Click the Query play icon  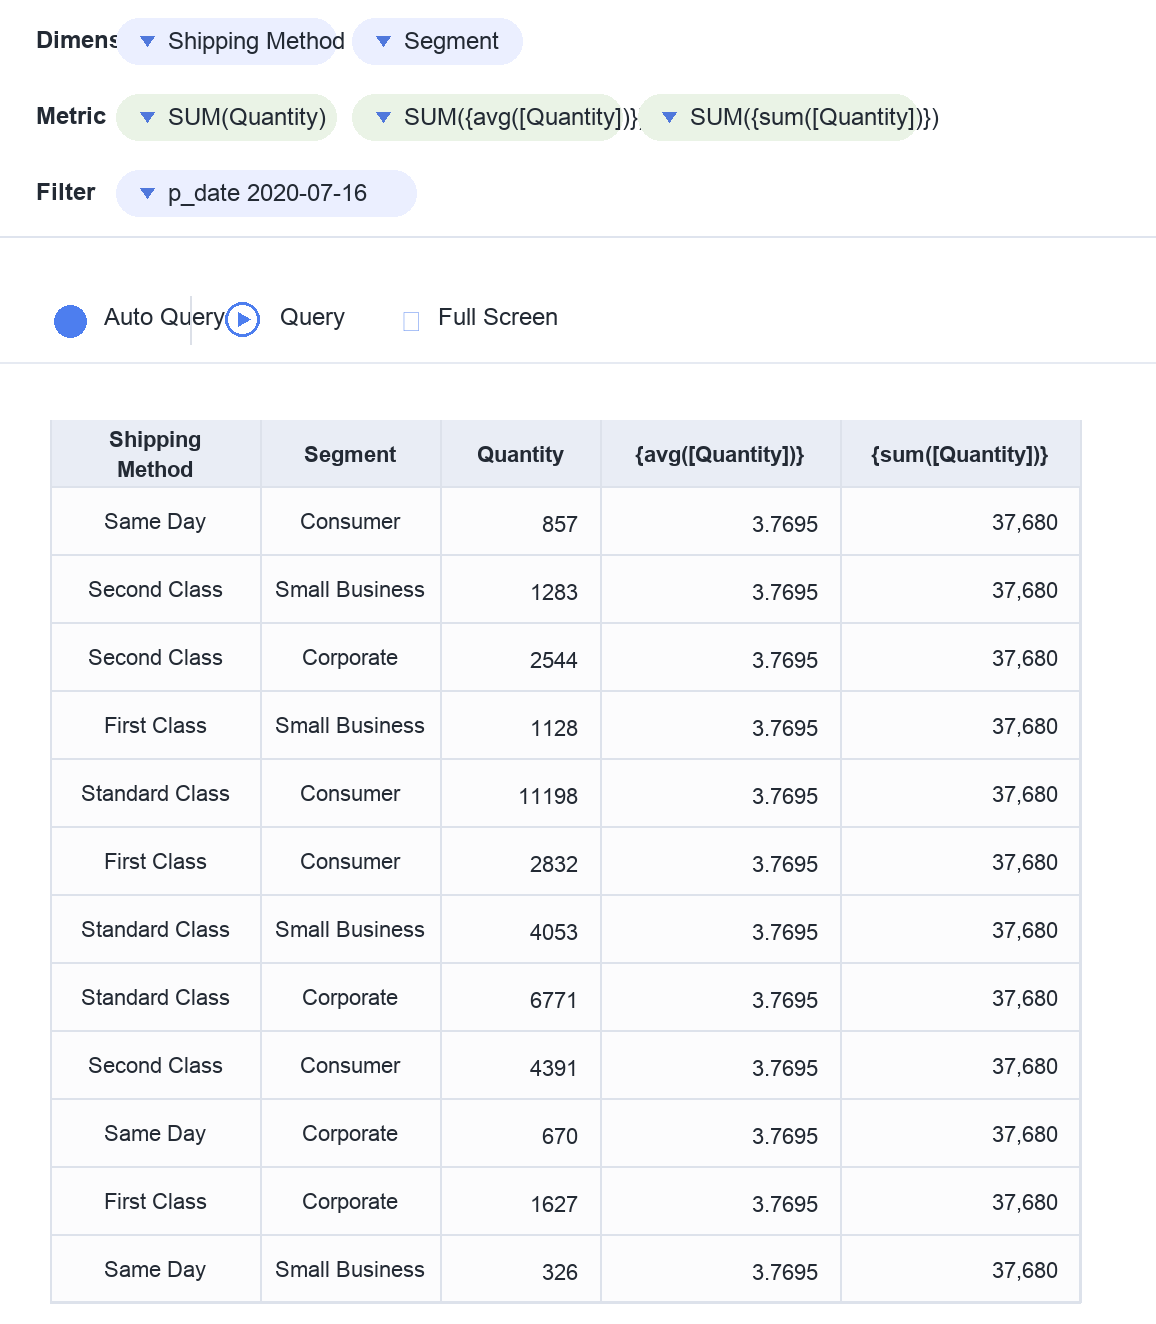click(243, 320)
